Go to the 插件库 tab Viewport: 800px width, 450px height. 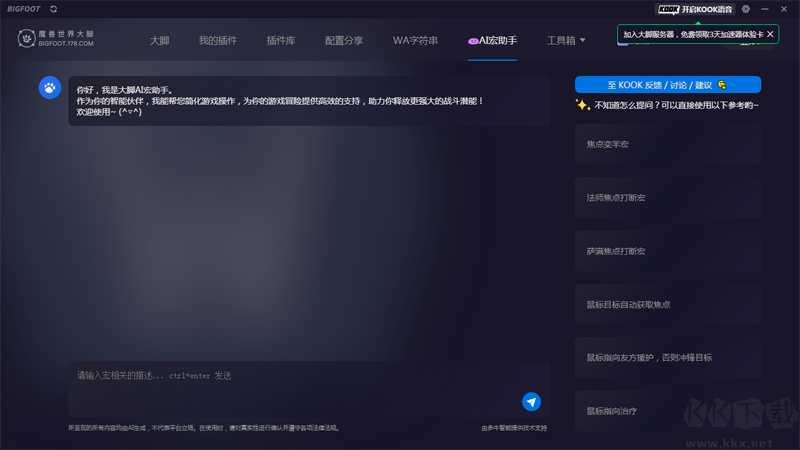pos(281,40)
